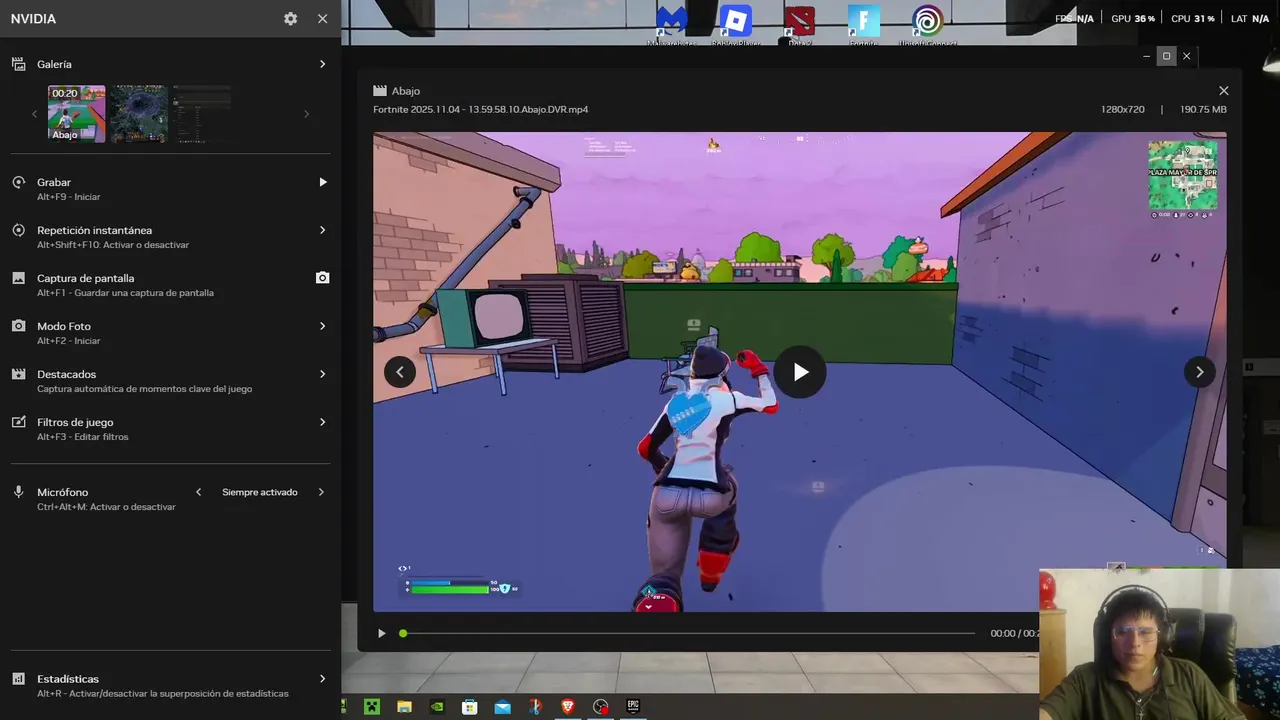1280x720 pixels.
Task: Click the small play button below video
Action: (381, 633)
